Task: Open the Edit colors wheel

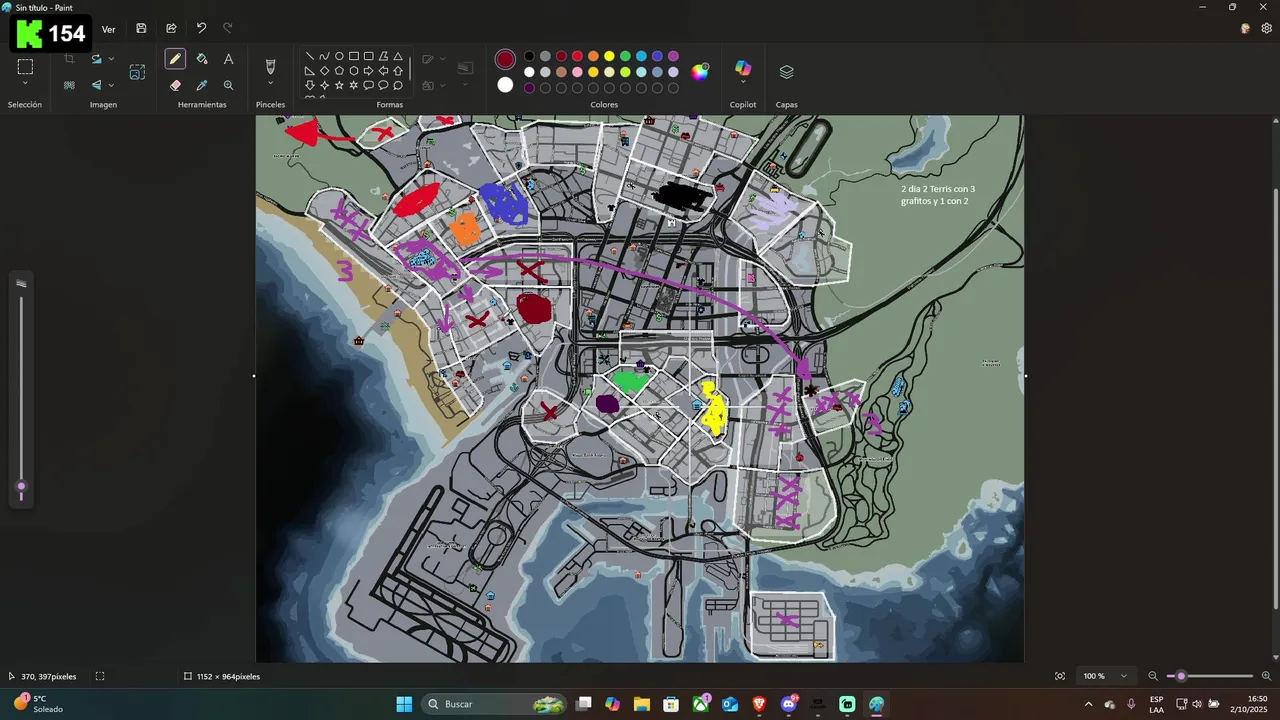Action: tap(700, 71)
